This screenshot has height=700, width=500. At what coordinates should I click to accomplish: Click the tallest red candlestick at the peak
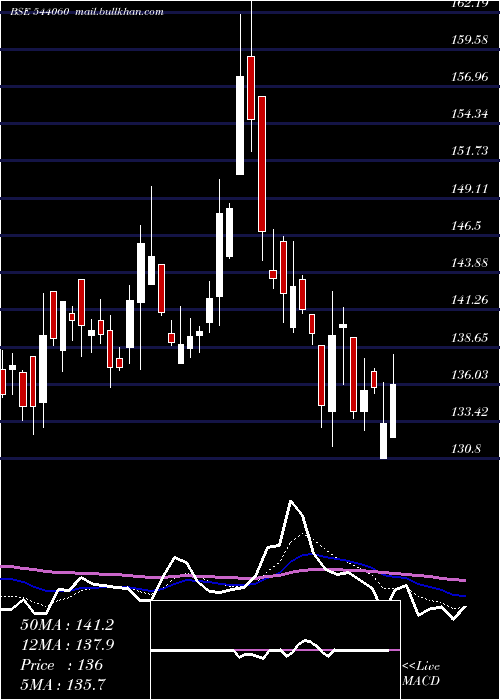[x=262, y=164]
